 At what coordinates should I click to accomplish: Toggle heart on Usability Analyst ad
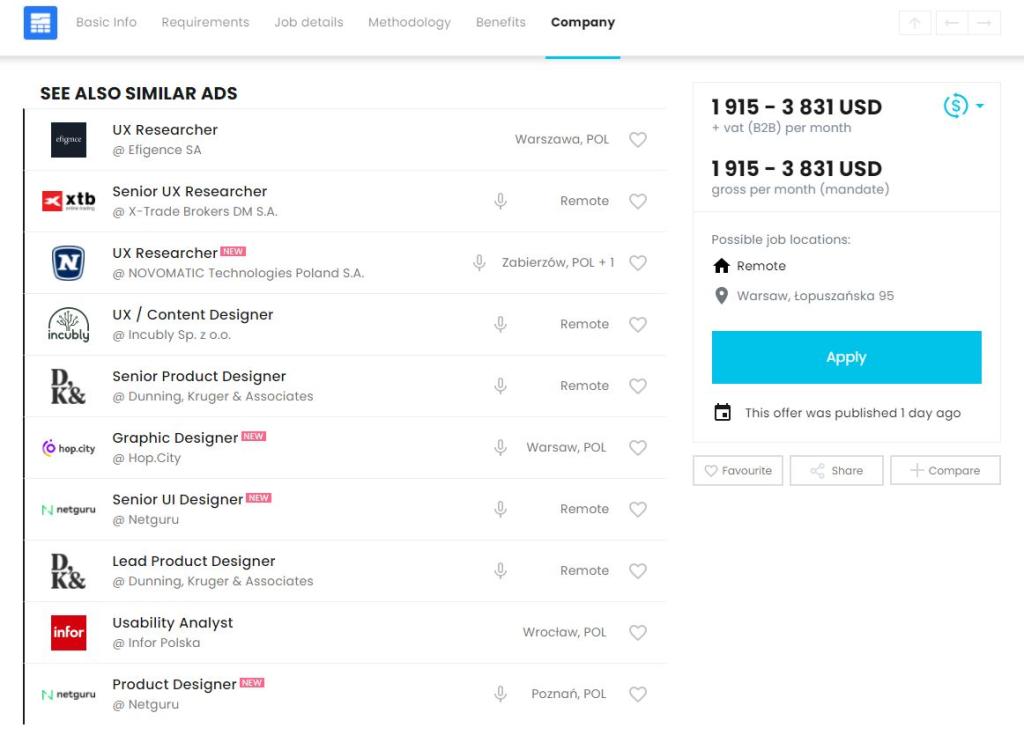(638, 632)
